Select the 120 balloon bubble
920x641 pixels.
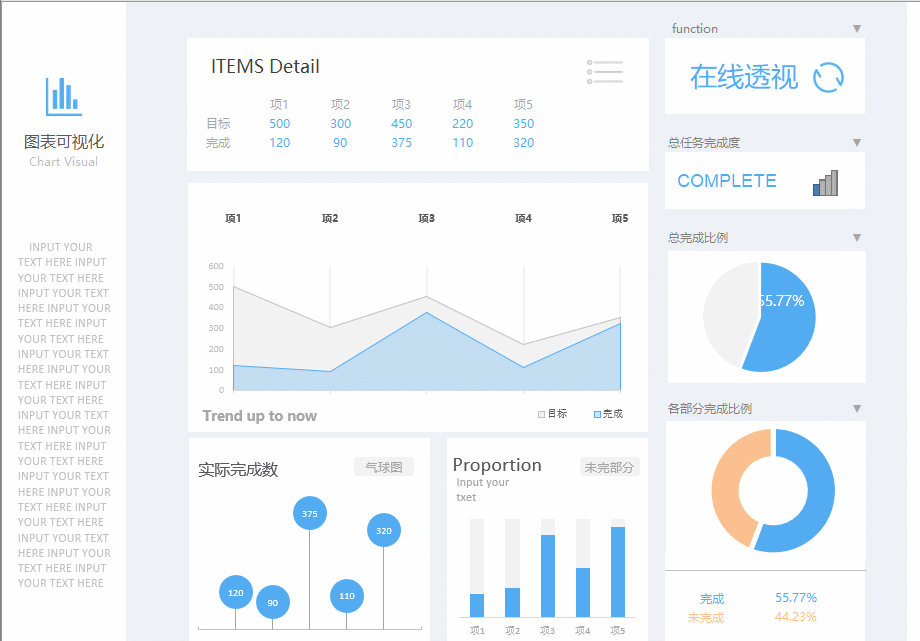point(236,592)
